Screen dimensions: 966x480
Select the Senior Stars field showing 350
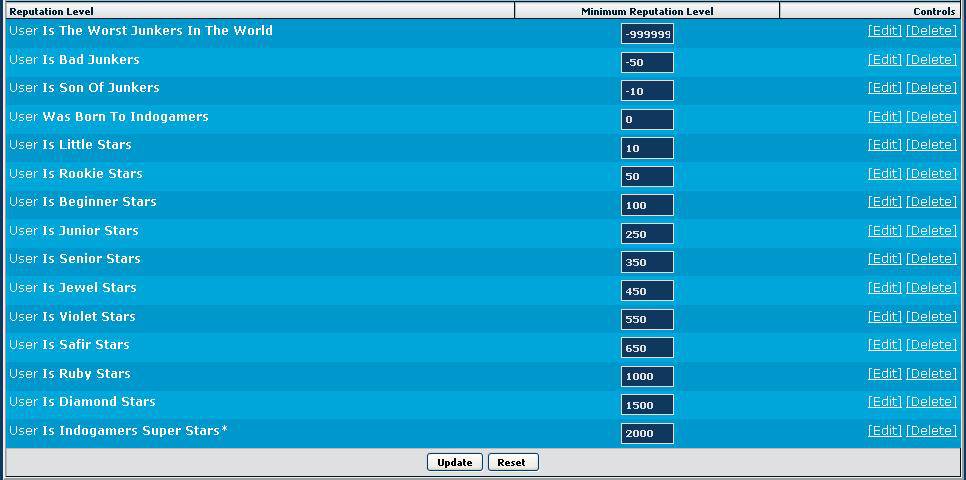pos(647,262)
